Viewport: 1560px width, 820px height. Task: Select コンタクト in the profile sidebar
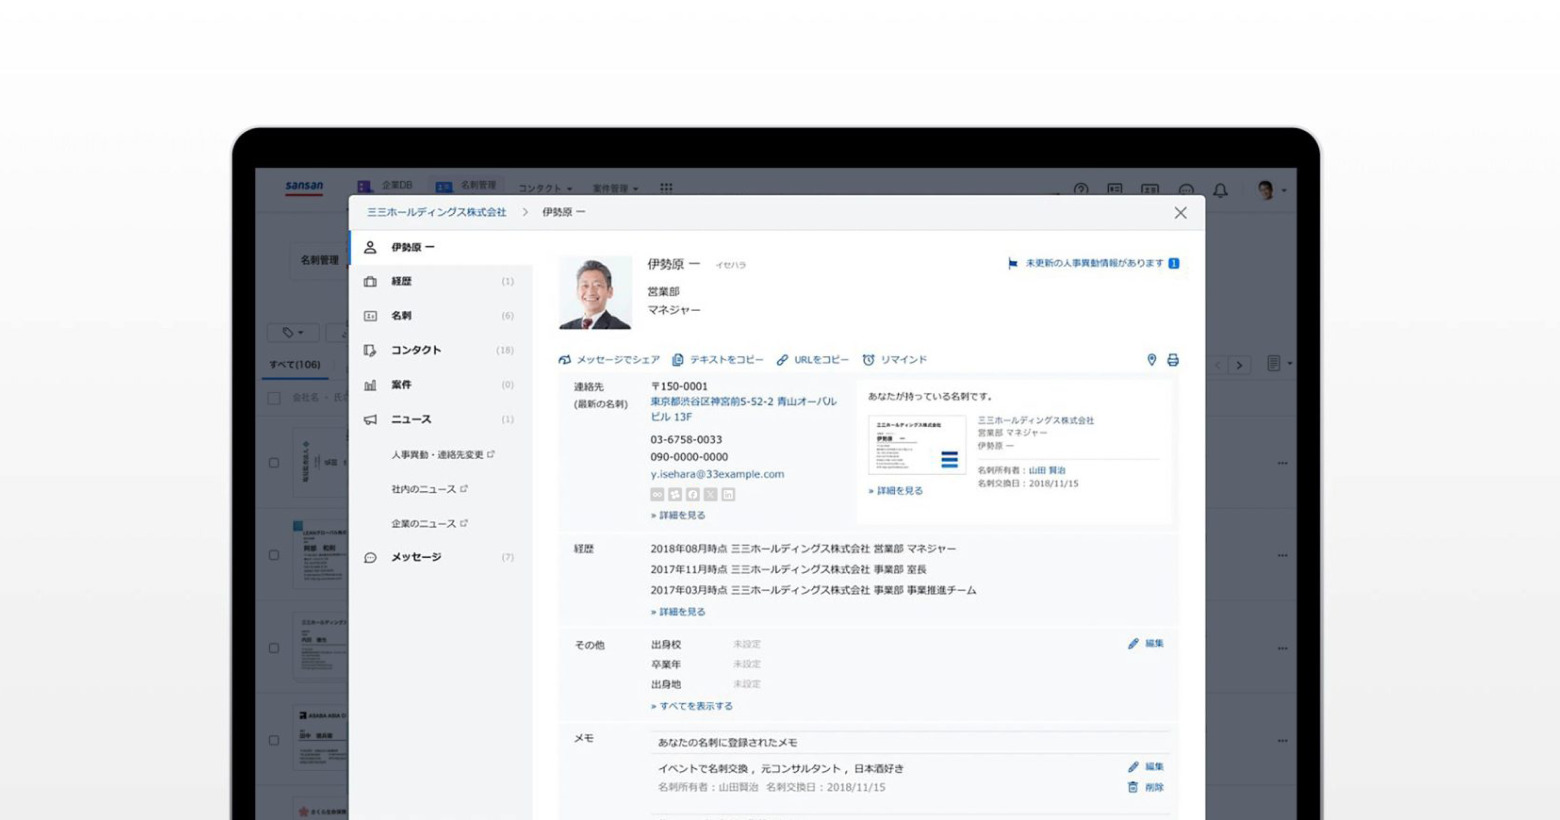click(x=440, y=351)
